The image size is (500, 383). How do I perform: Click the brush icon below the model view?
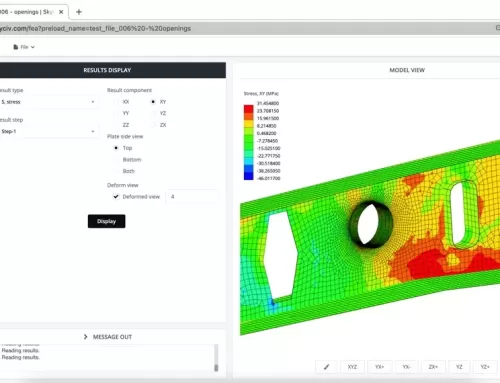click(x=326, y=367)
